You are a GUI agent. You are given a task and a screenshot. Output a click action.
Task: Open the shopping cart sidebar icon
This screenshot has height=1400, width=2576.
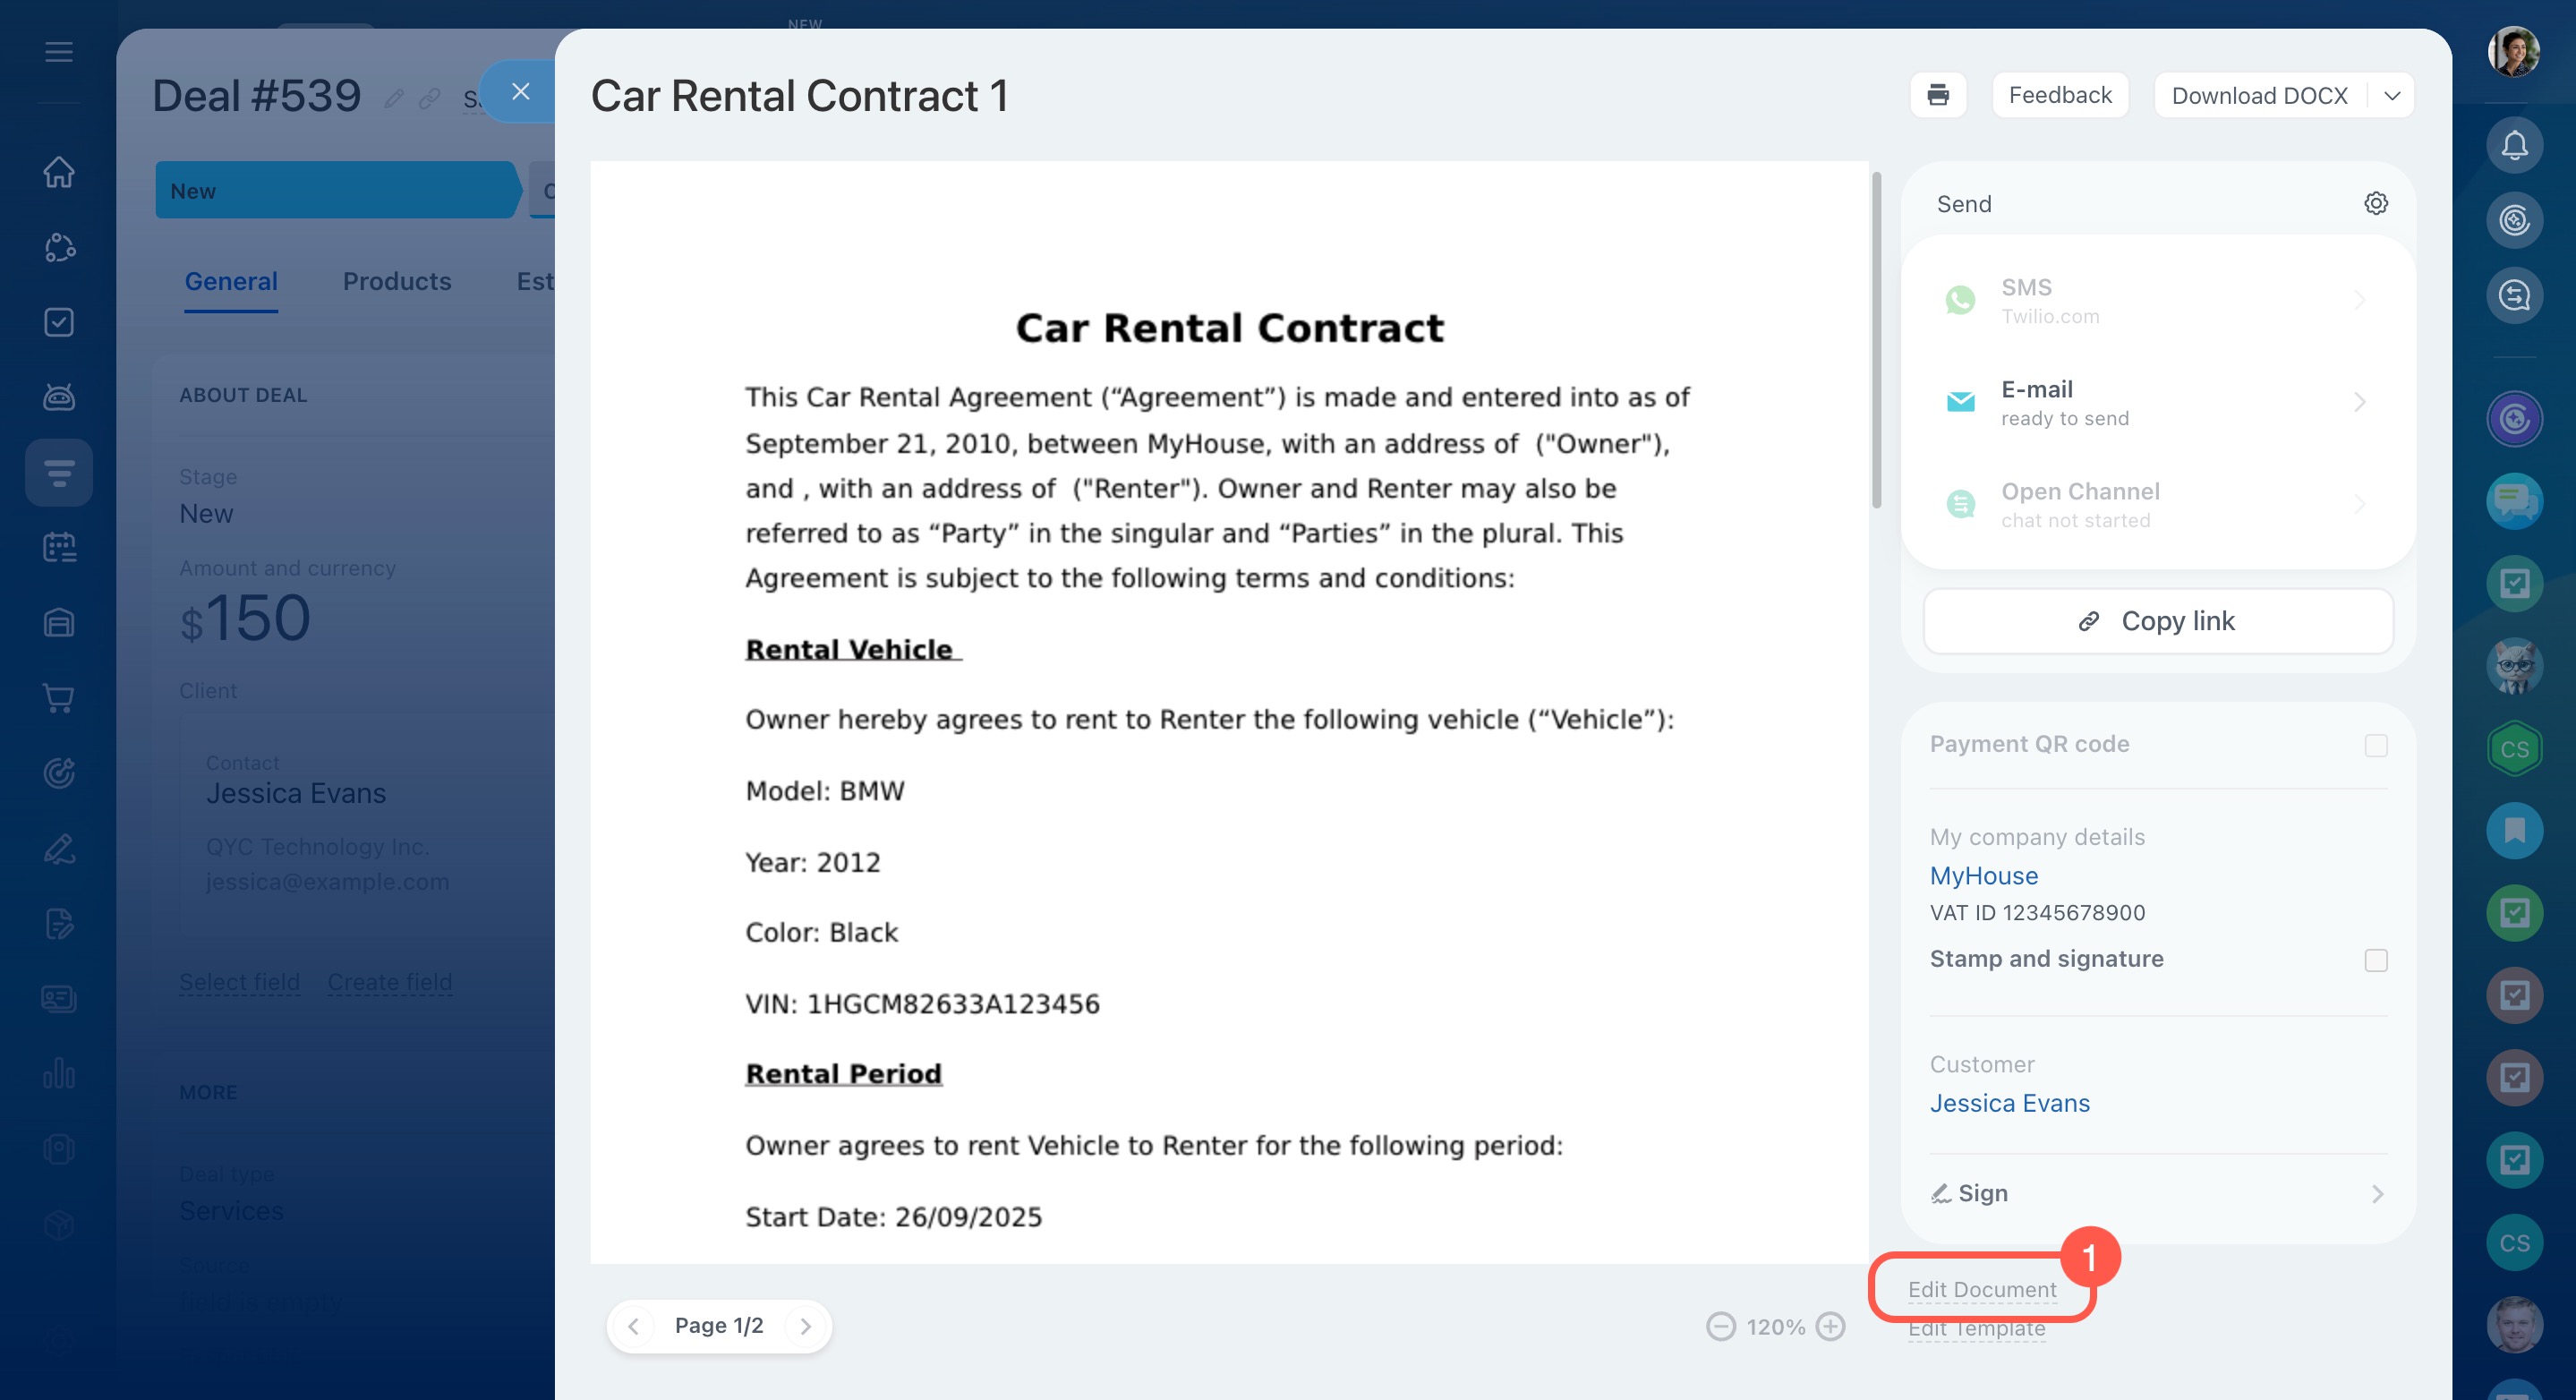[x=59, y=698]
